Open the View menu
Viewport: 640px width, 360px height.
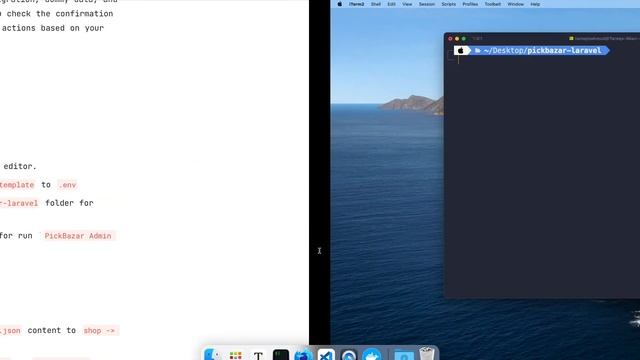click(407, 4)
